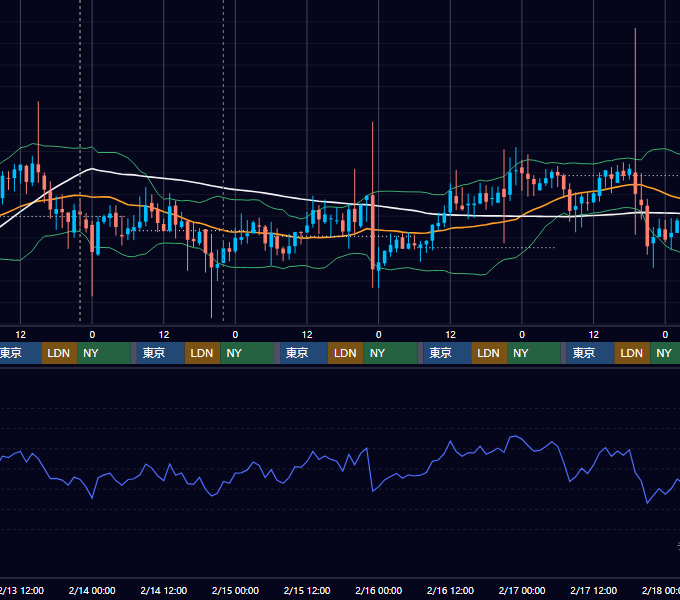Viewport: 680px width, 600px height.
Task: Select the 東京 session block on 2/17
Action: pos(590,353)
